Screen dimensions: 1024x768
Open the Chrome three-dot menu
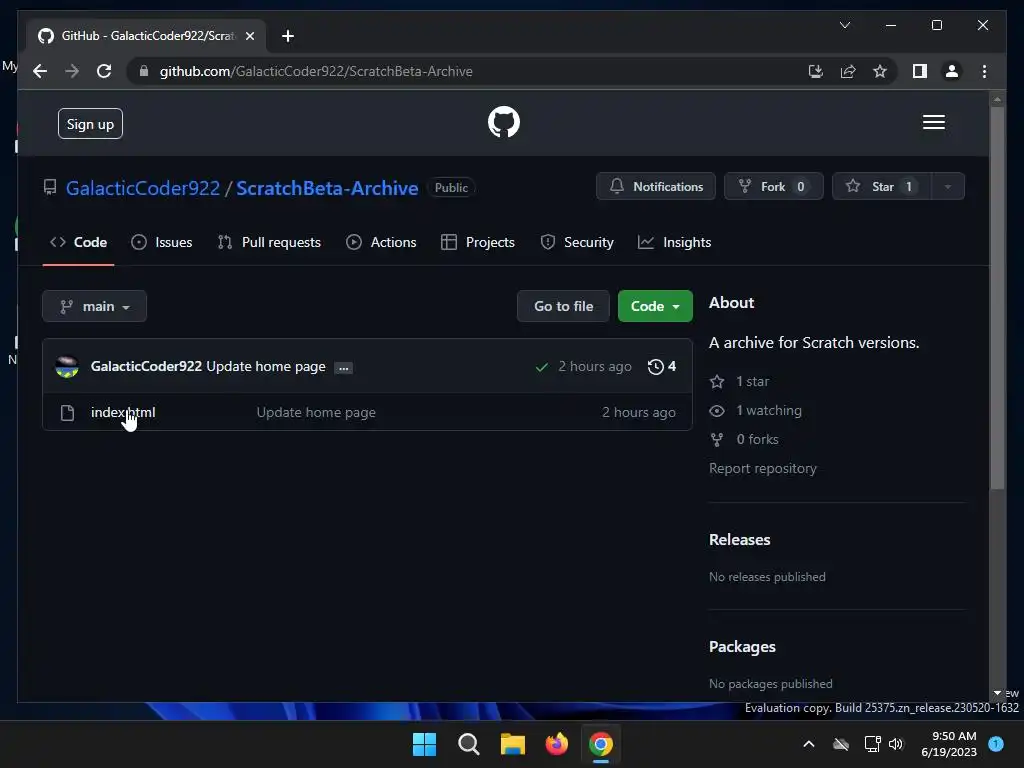(x=984, y=71)
